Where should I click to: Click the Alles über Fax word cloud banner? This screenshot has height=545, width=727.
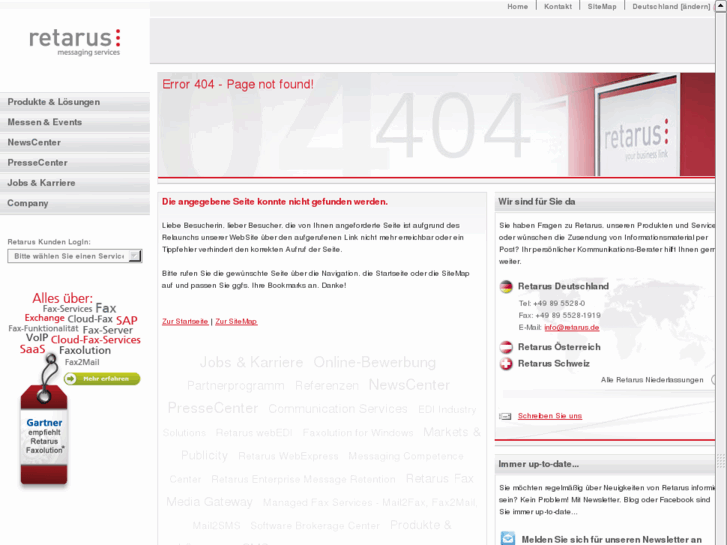(x=75, y=329)
